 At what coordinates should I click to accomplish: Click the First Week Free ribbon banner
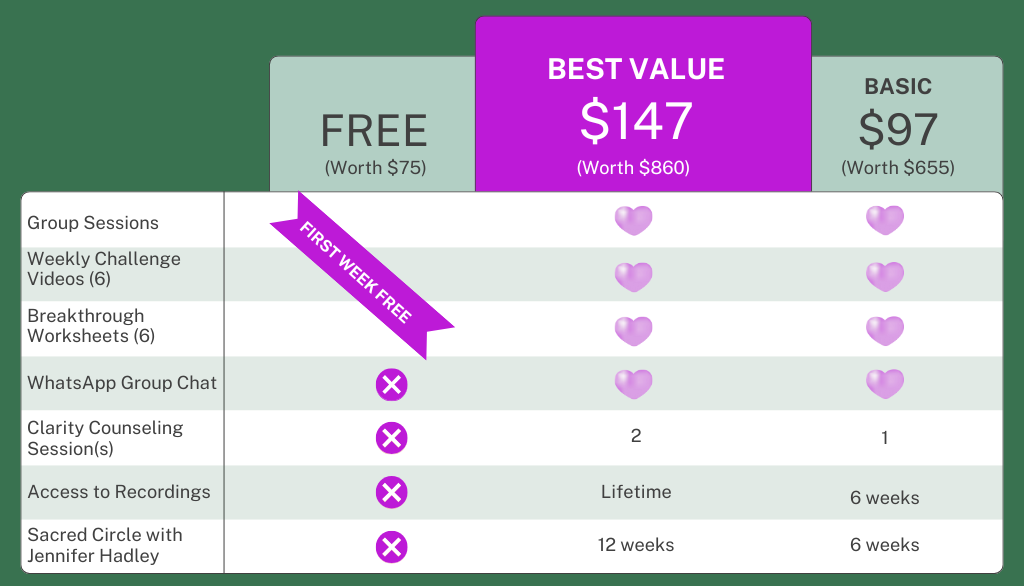pos(358,271)
